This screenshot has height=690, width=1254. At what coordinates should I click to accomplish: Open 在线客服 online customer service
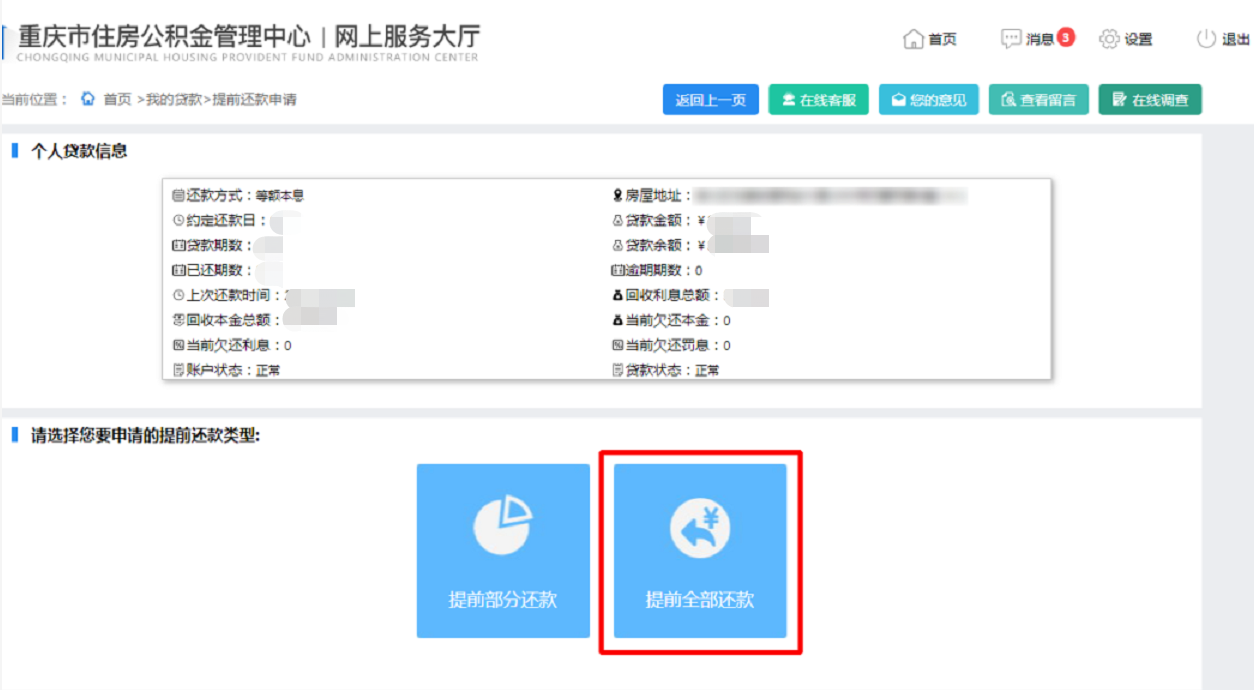point(818,100)
